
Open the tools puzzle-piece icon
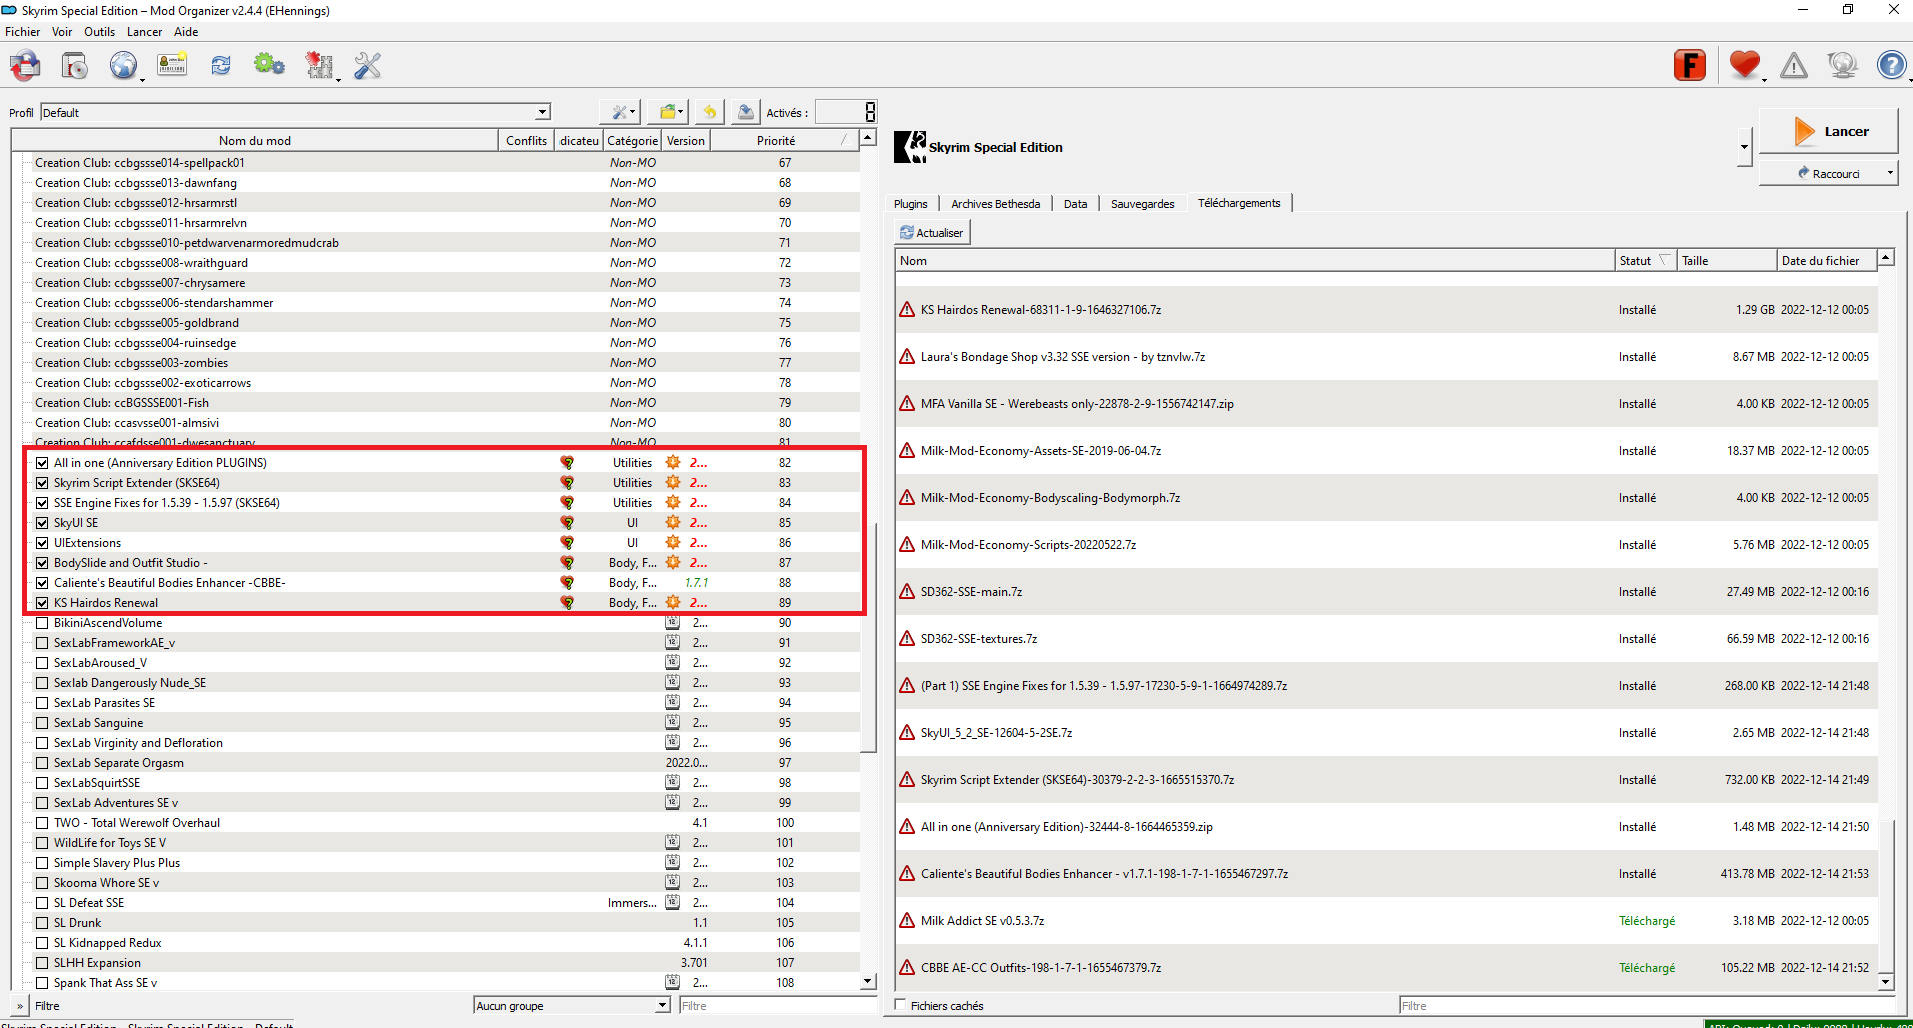coord(319,66)
